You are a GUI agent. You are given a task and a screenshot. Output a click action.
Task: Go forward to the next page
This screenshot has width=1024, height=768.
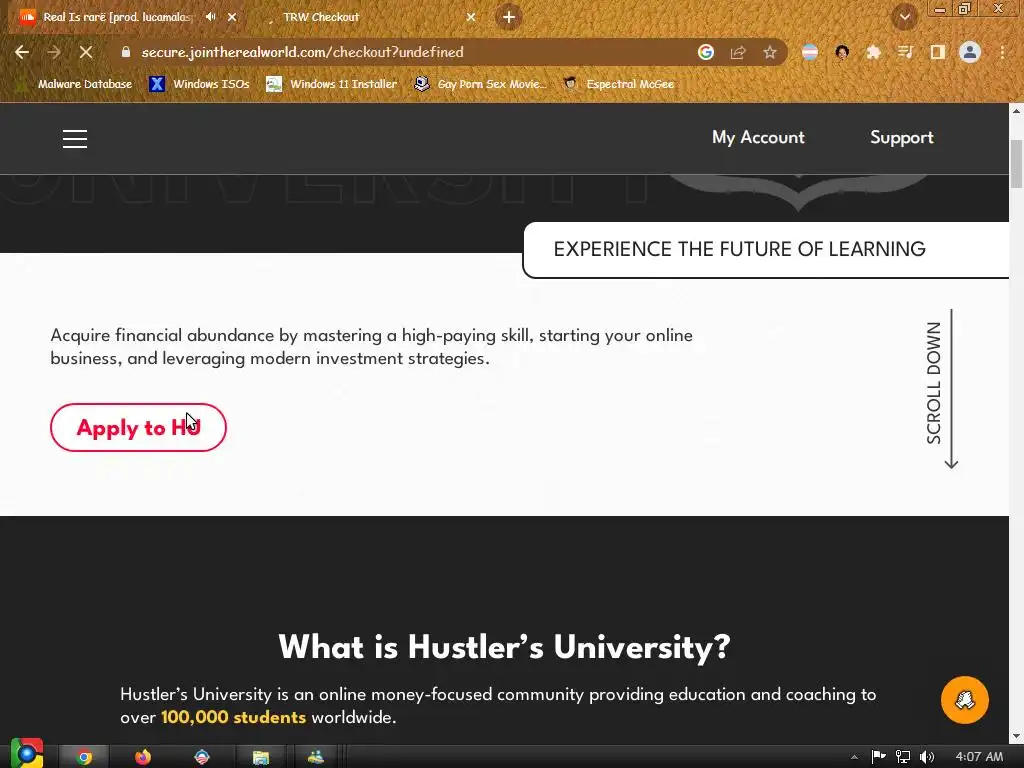pos(54,52)
